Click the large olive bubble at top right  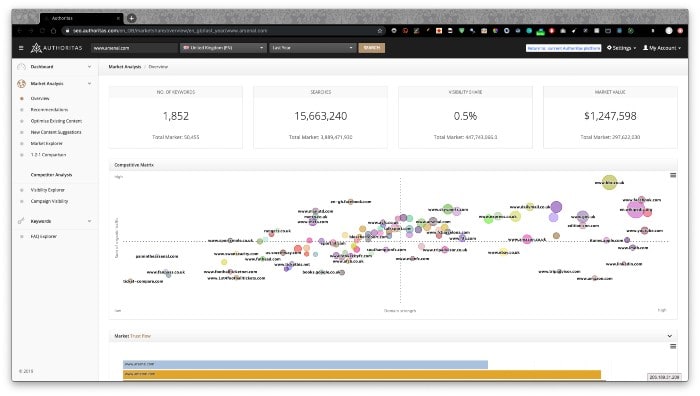[609, 182]
